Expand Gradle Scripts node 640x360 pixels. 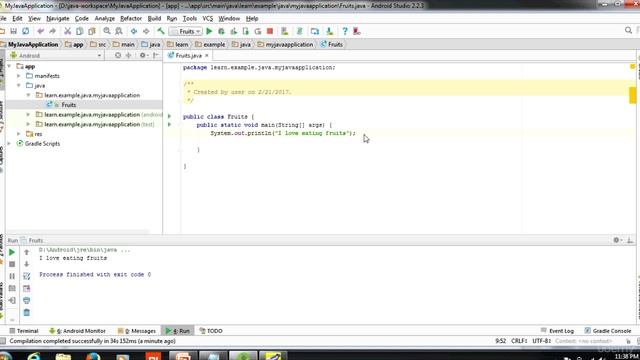tap(9, 144)
